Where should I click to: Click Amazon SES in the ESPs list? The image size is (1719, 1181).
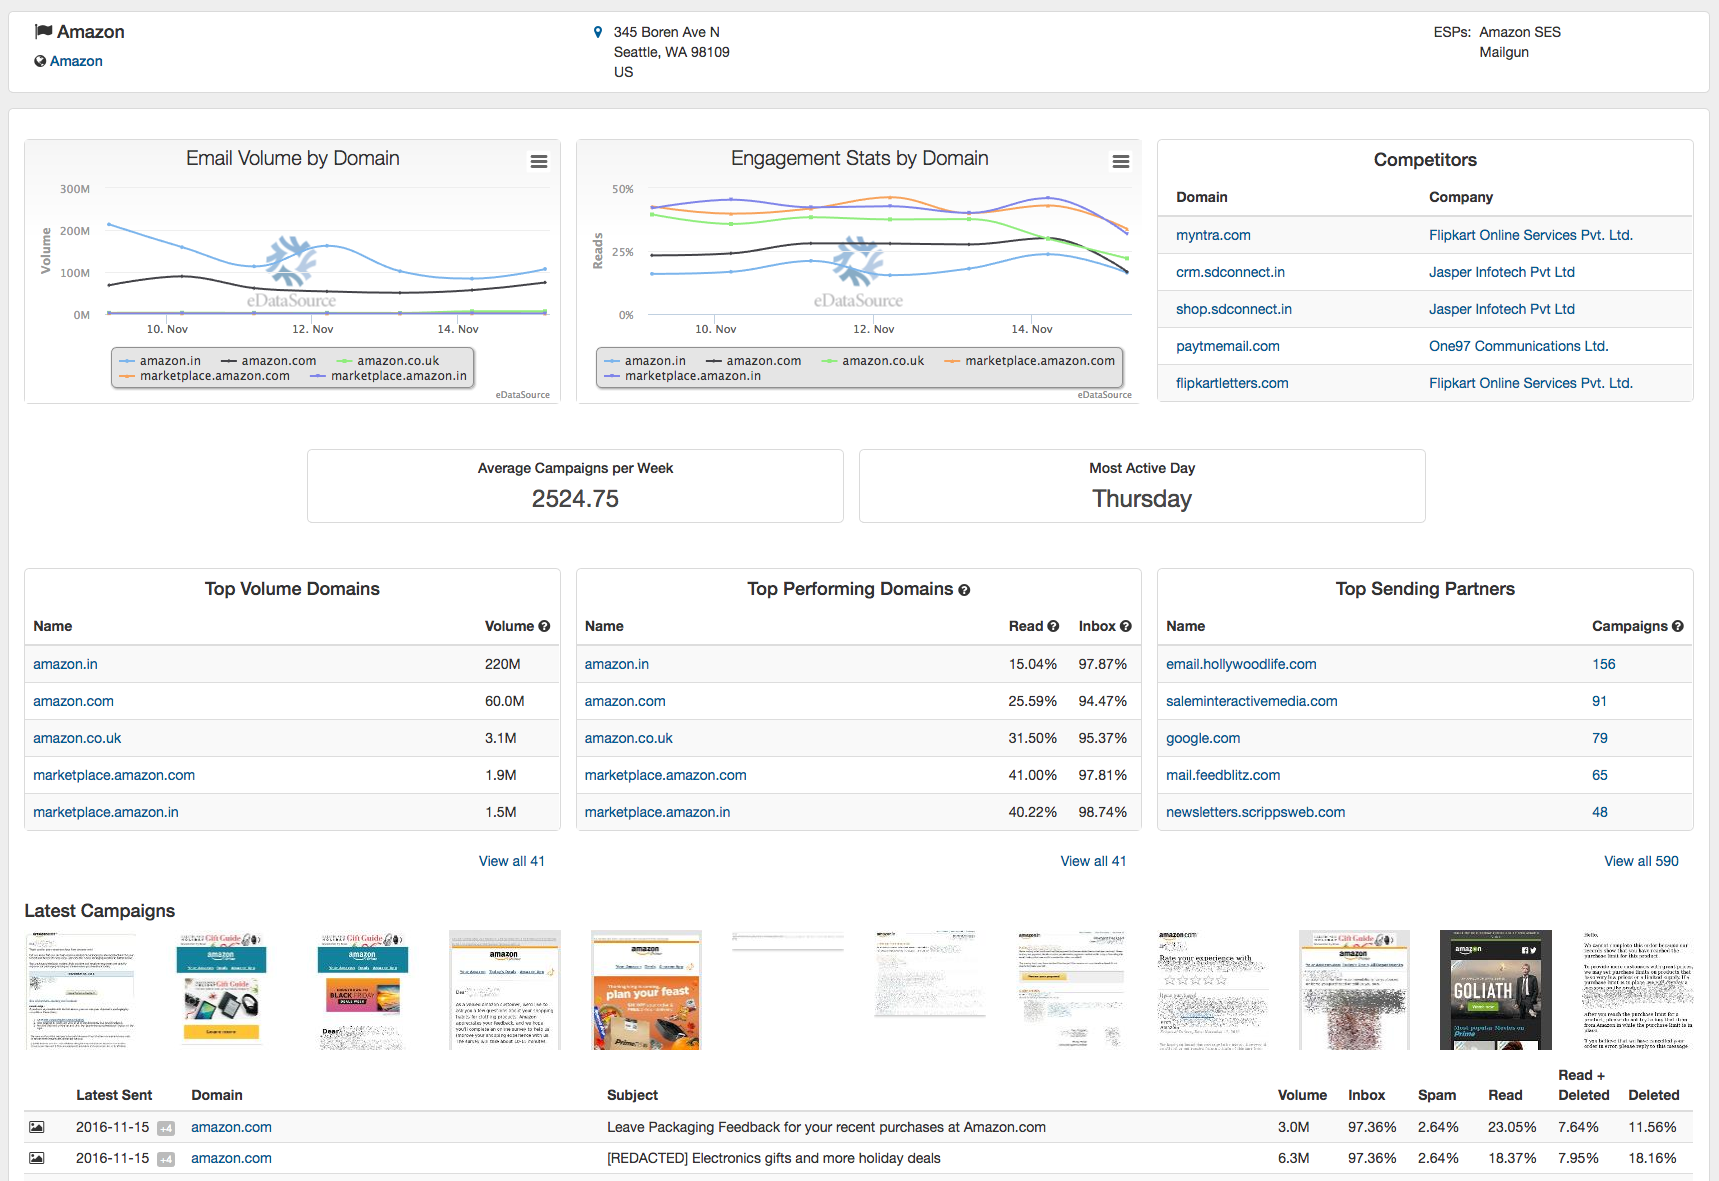pos(1520,32)
